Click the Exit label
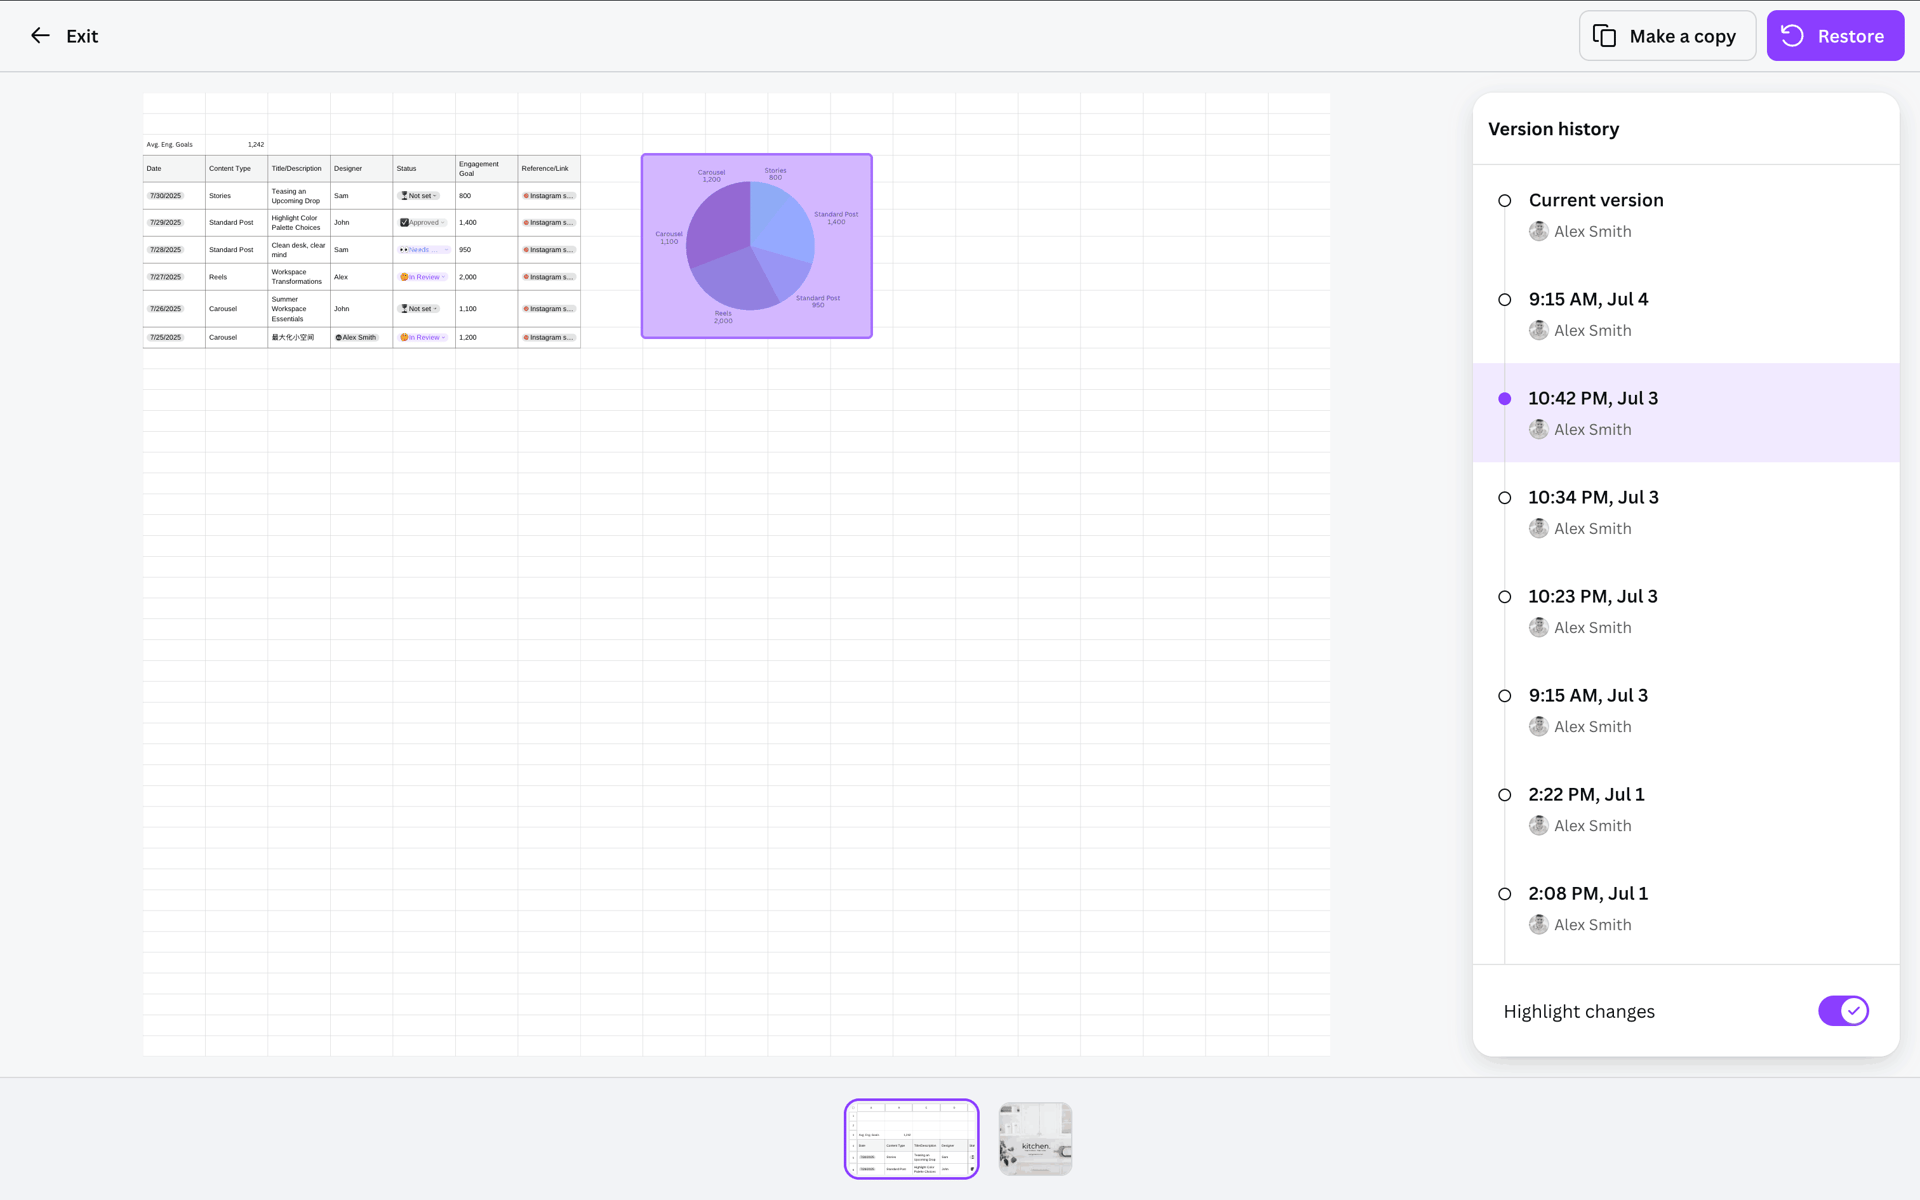This screenshot has width=1920, height=1200. coord(82,36)
